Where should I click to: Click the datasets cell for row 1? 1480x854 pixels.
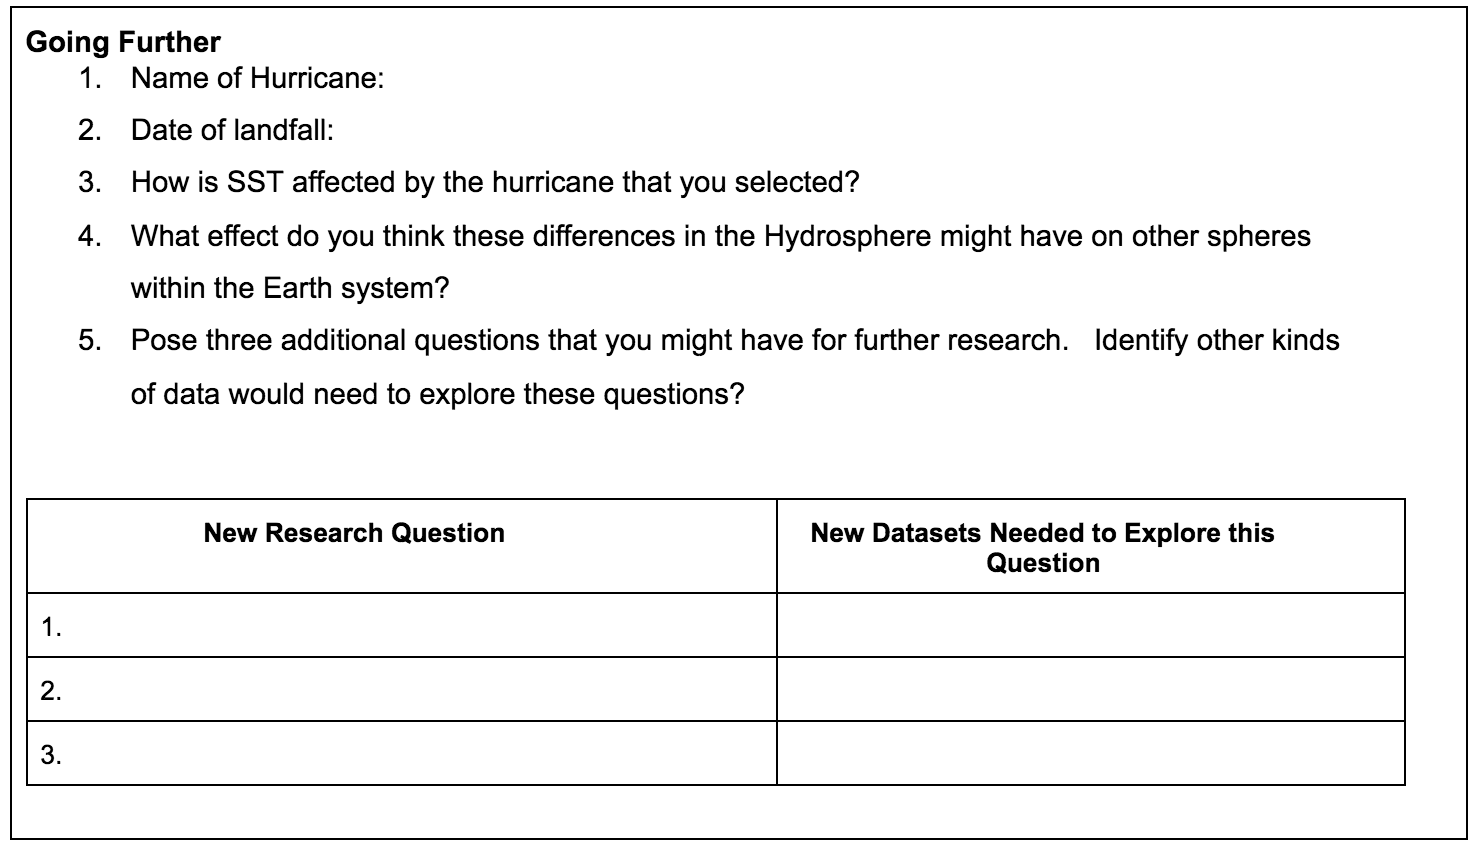click(1091, 625)
